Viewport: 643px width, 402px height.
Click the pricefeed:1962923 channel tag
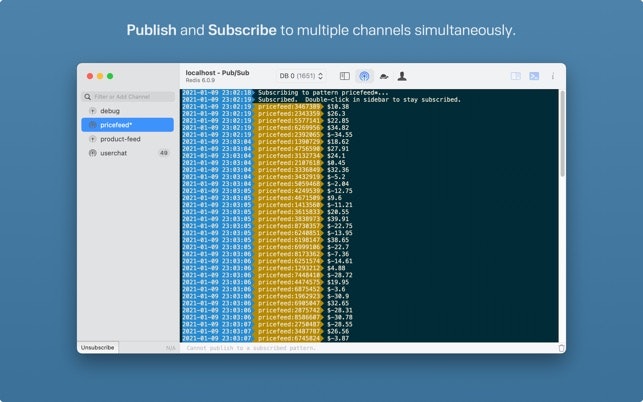(289, 296)
